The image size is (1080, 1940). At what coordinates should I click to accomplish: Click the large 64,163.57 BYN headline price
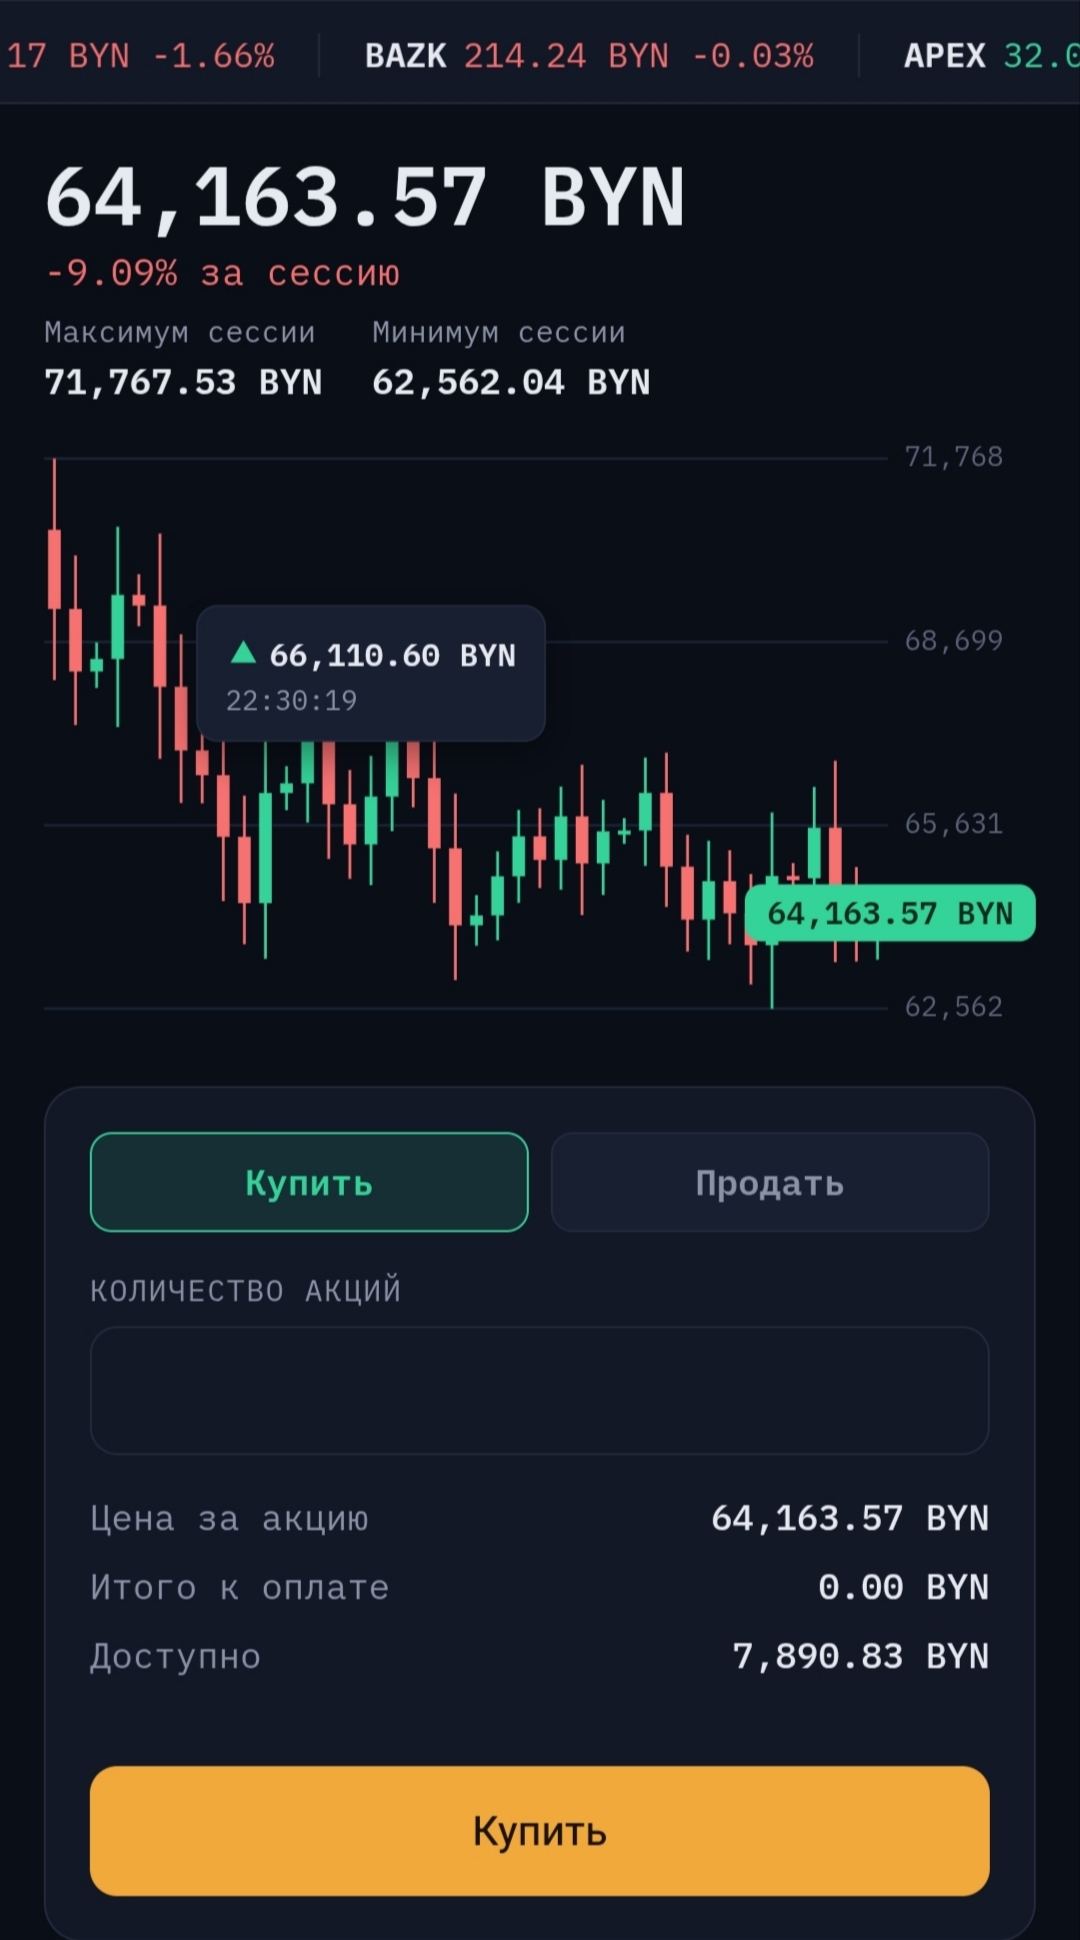click(365, 198)
